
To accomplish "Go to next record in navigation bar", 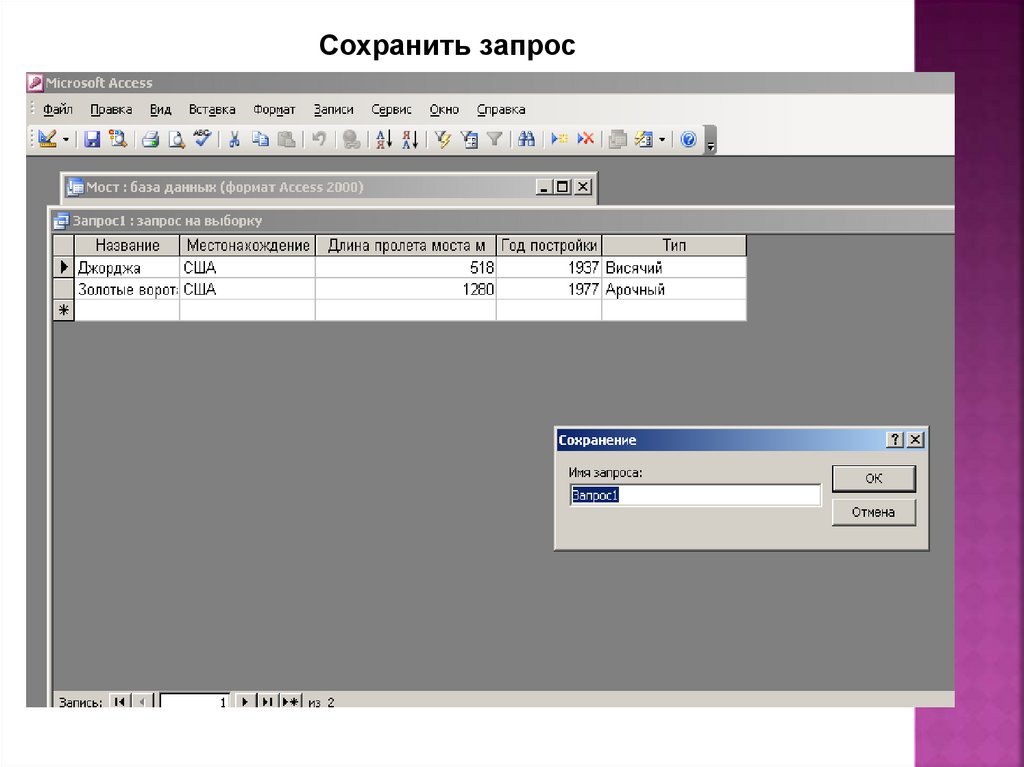I will click(245, 702).
